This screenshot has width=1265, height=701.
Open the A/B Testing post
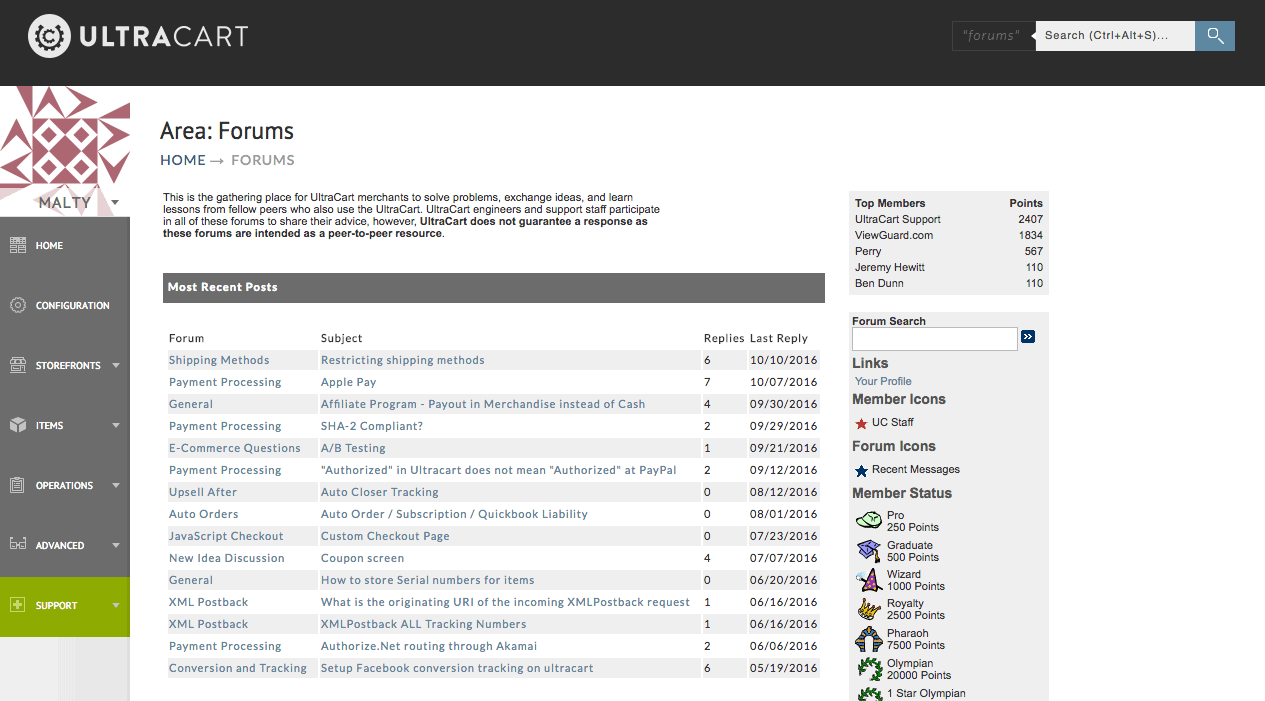tap(353, 448)
